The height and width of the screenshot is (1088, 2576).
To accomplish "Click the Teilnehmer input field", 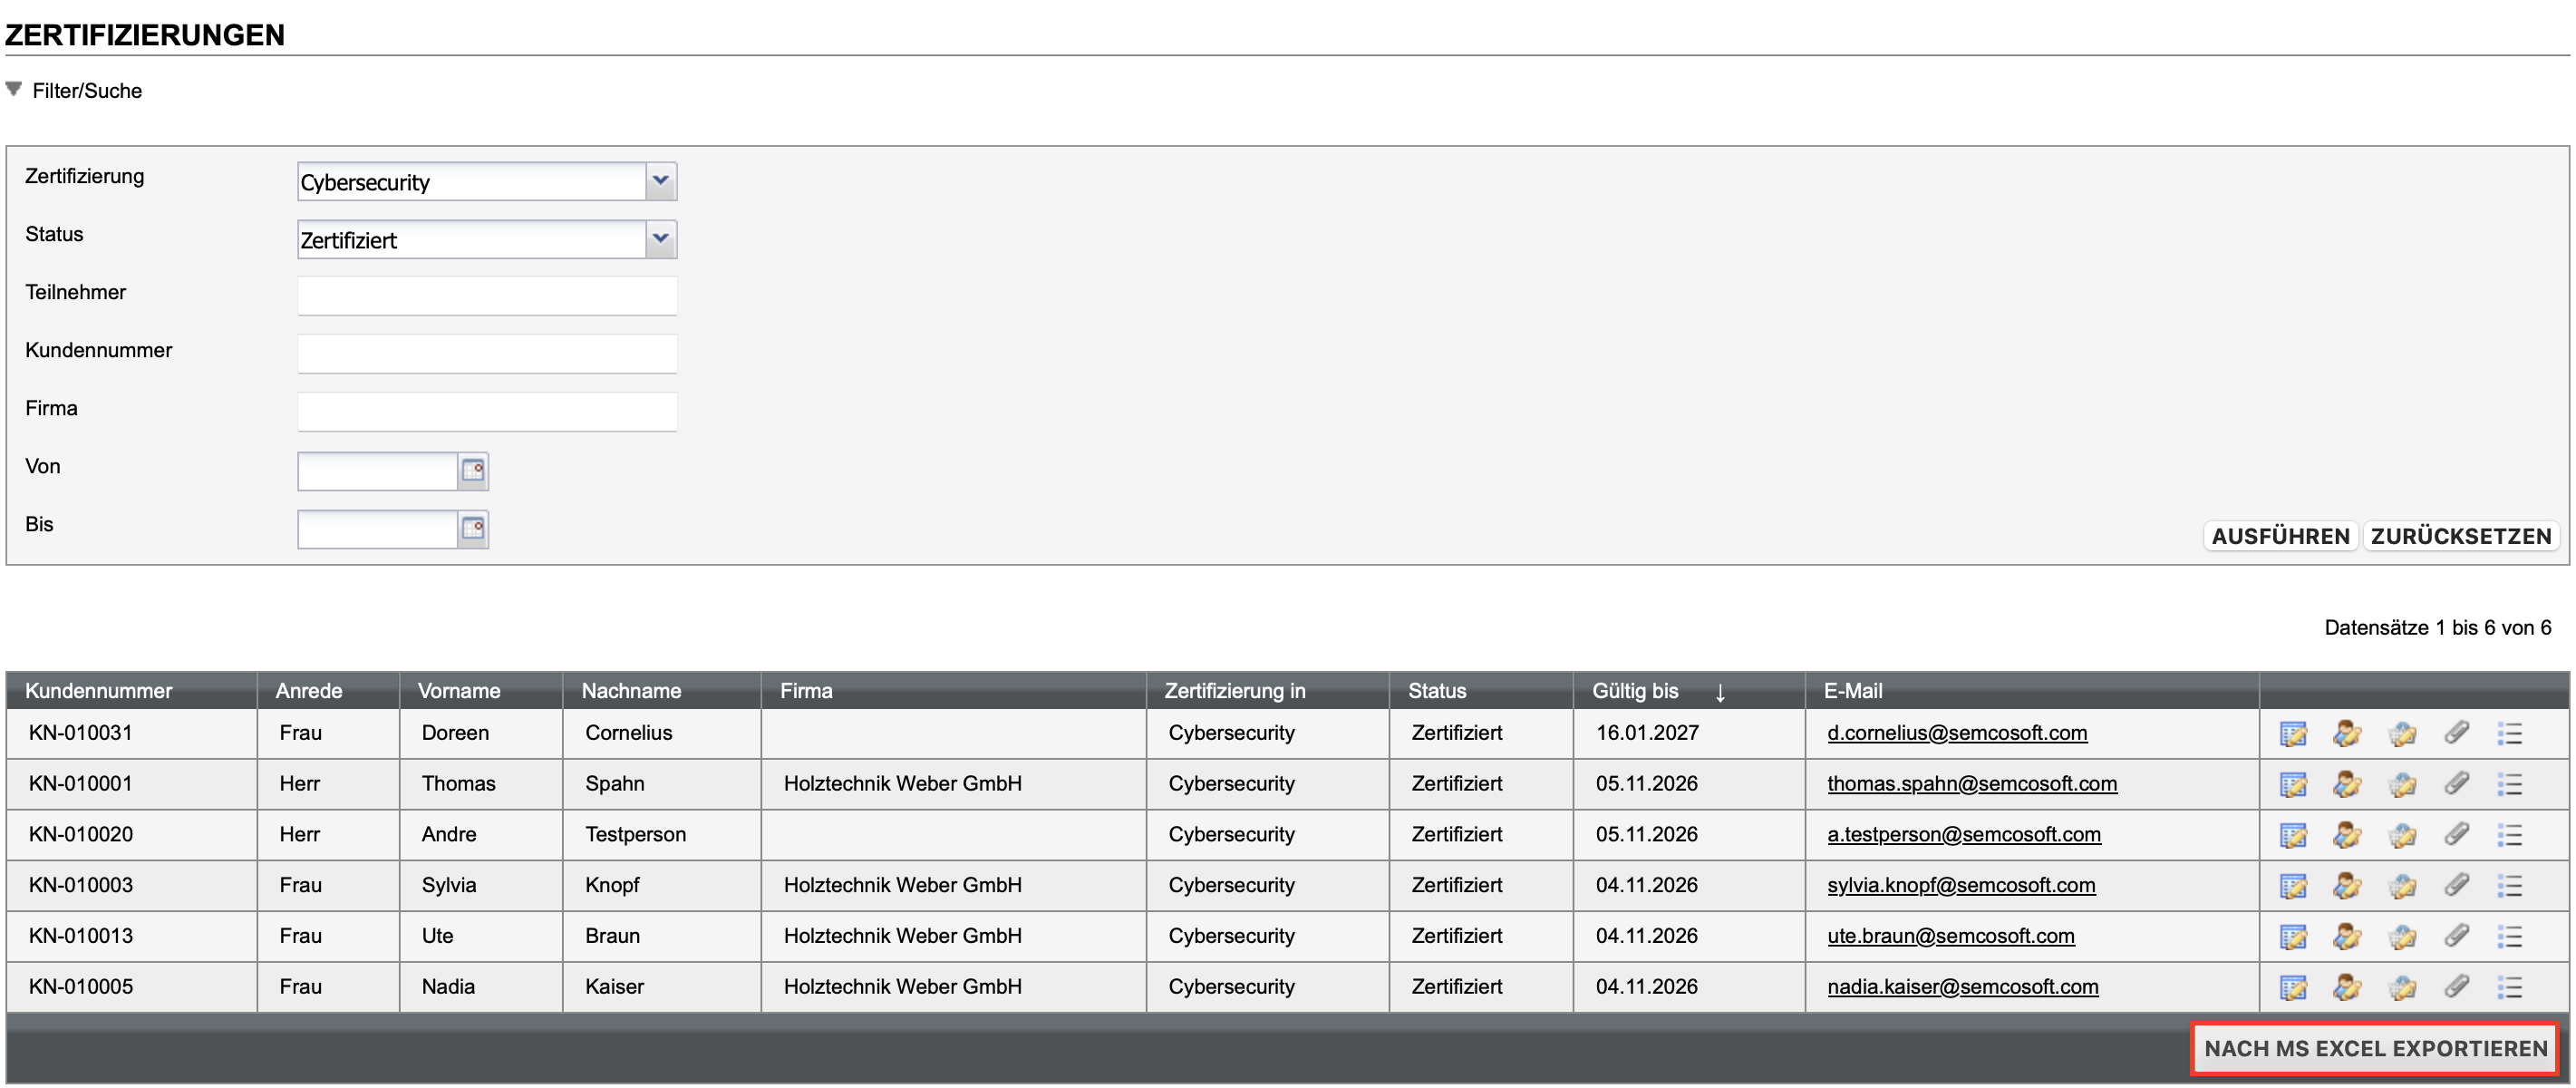I will coord(487,296).
